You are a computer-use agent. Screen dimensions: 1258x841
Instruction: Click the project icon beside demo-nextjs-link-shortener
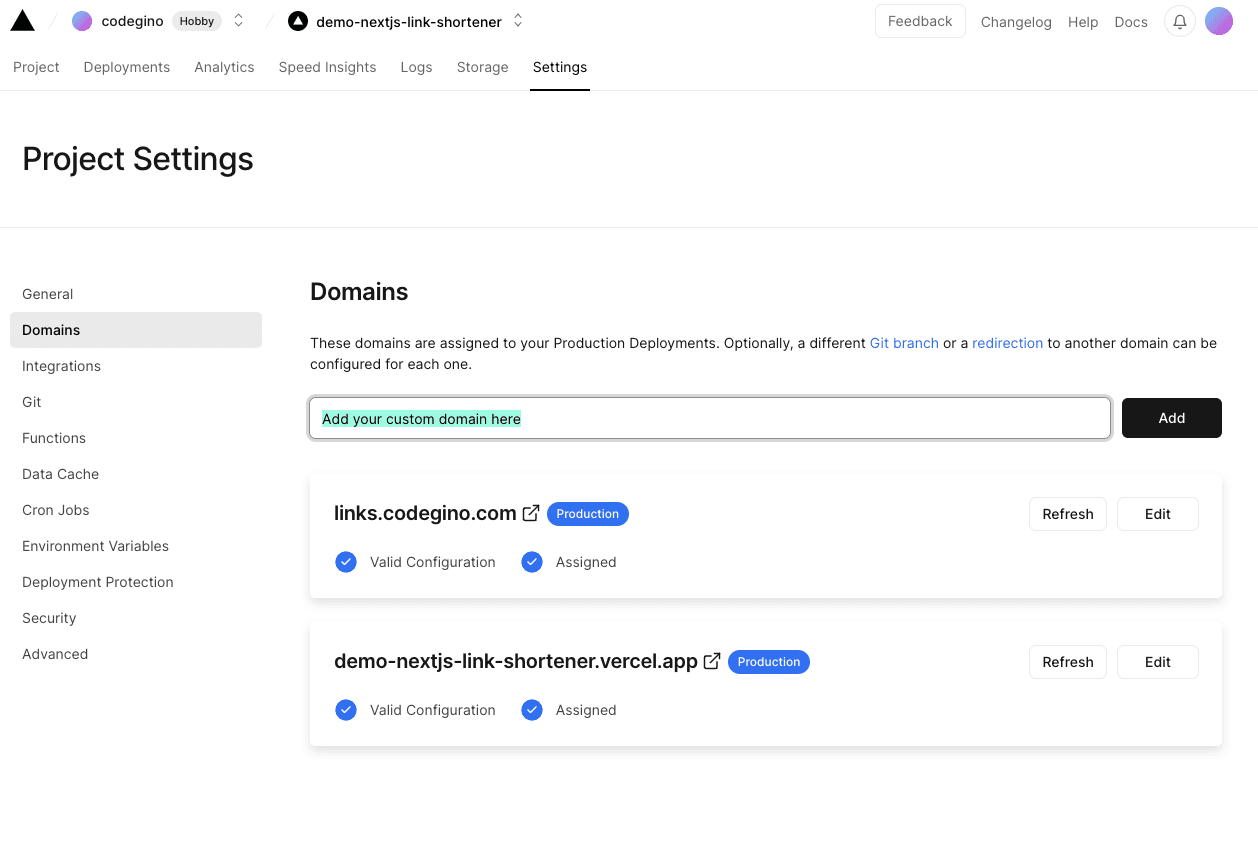pos(297,20)
